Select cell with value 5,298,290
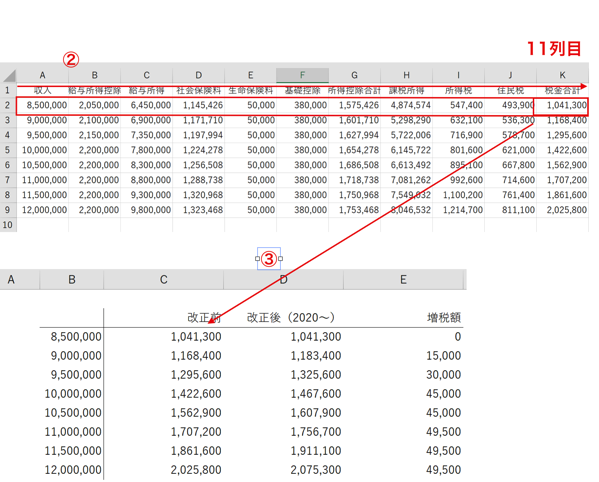Viewport: 599px width, 482px height. [406, 120]
